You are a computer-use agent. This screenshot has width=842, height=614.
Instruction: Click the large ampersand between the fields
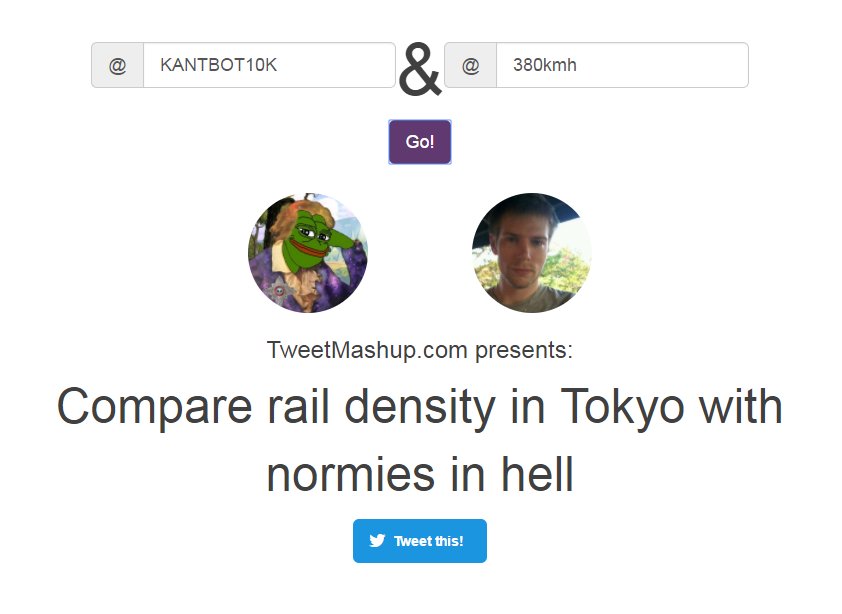pyautogui.click(x=420, y=70)
